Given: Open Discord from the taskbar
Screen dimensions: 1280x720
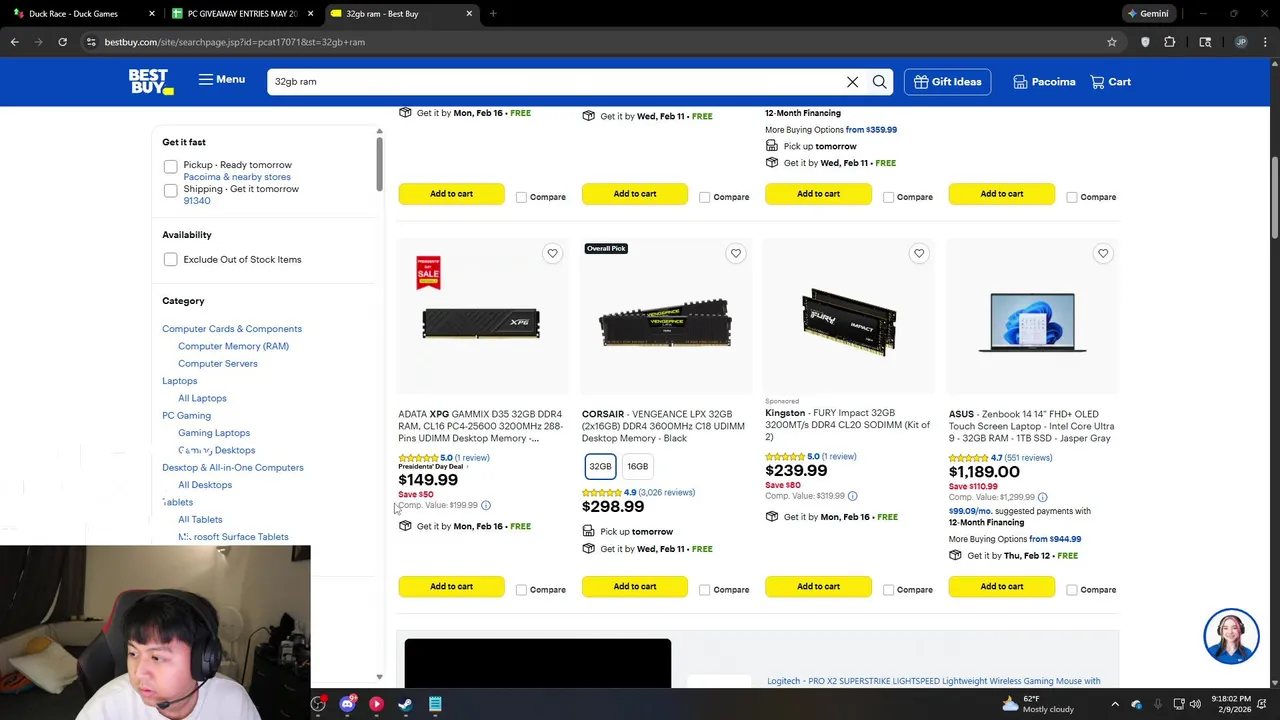Looking at the screenshot, I should 347,704.
